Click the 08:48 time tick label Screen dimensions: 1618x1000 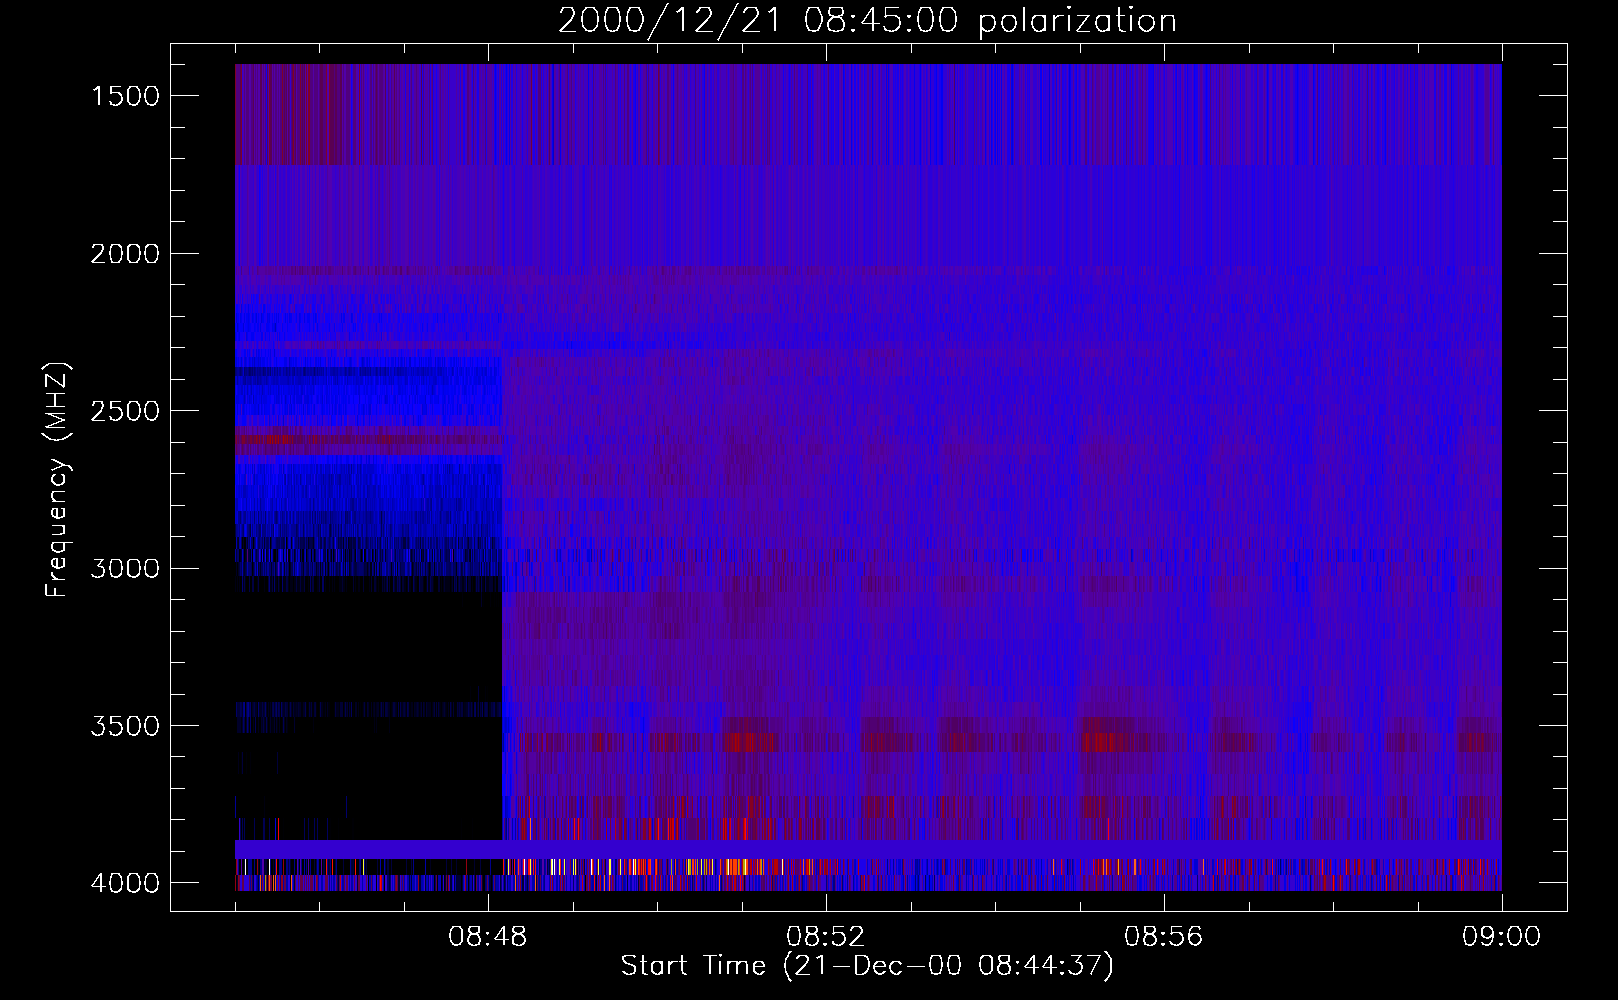tap(487, 937)
